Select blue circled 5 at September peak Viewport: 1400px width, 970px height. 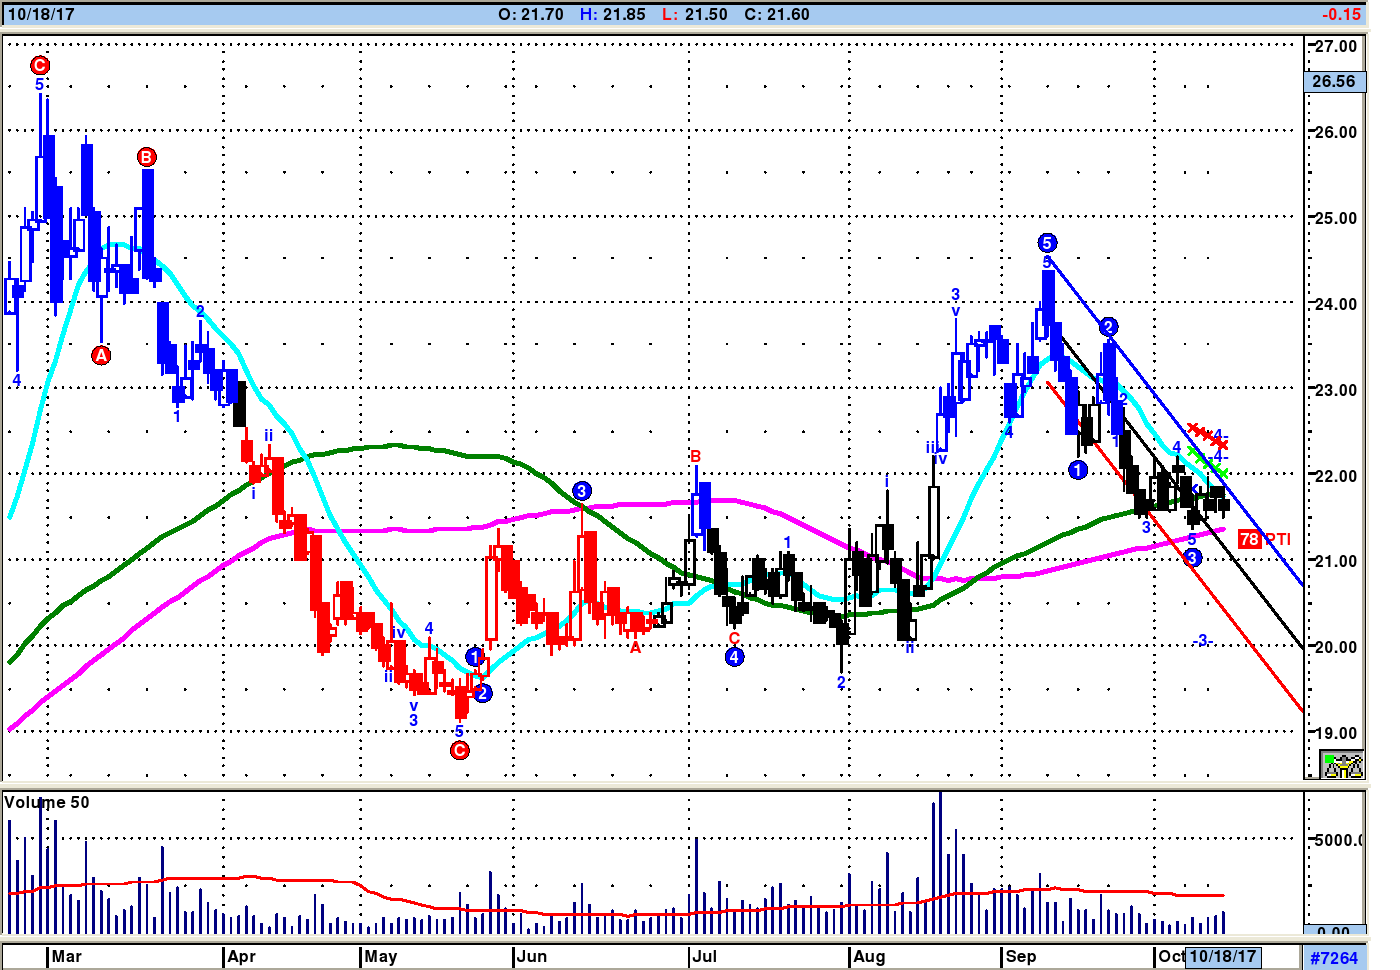click(1047, 243)
